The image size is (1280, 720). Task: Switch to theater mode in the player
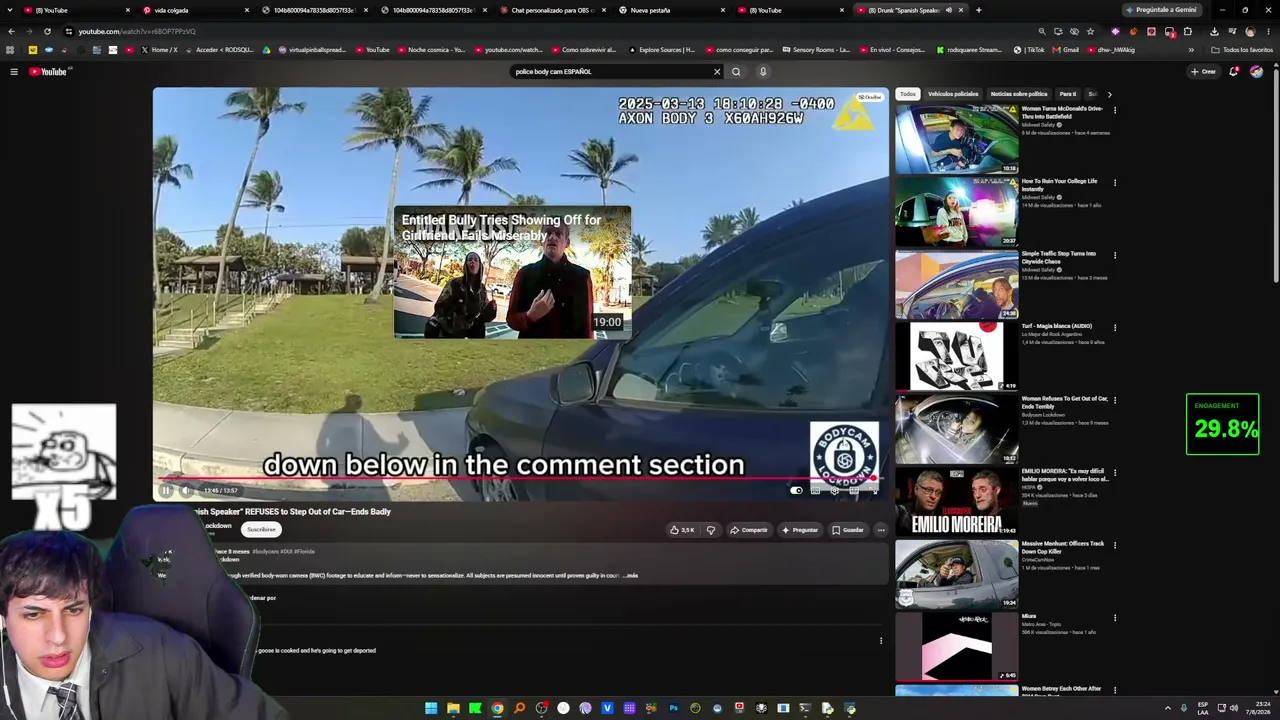854,490
